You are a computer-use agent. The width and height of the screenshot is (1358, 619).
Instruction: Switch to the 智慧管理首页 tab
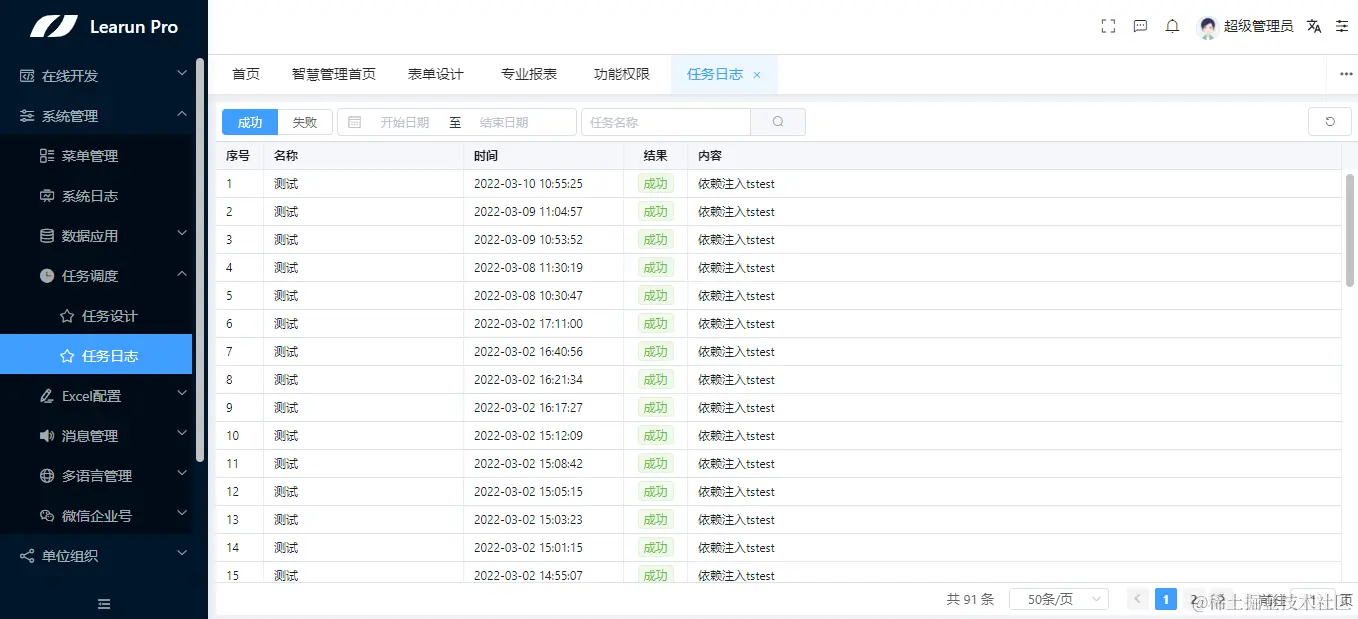(x=334, y=74)
